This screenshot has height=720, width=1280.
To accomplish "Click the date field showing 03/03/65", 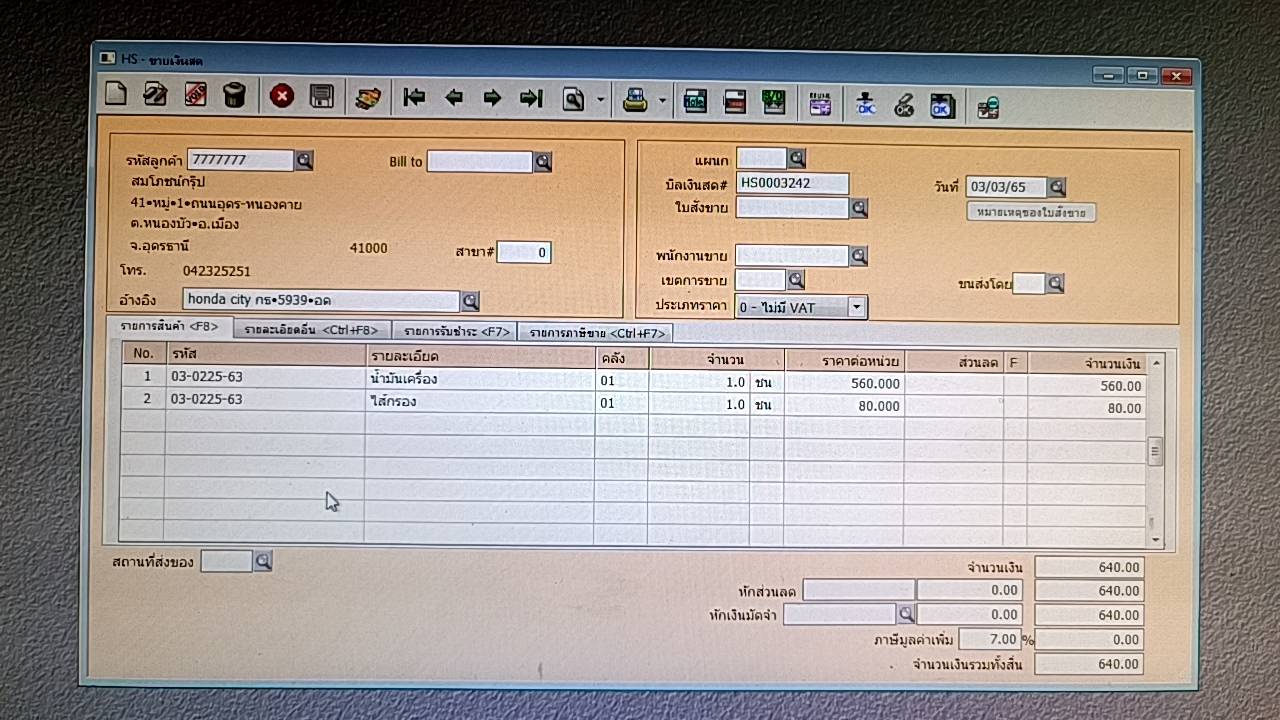I will 1006,187.
